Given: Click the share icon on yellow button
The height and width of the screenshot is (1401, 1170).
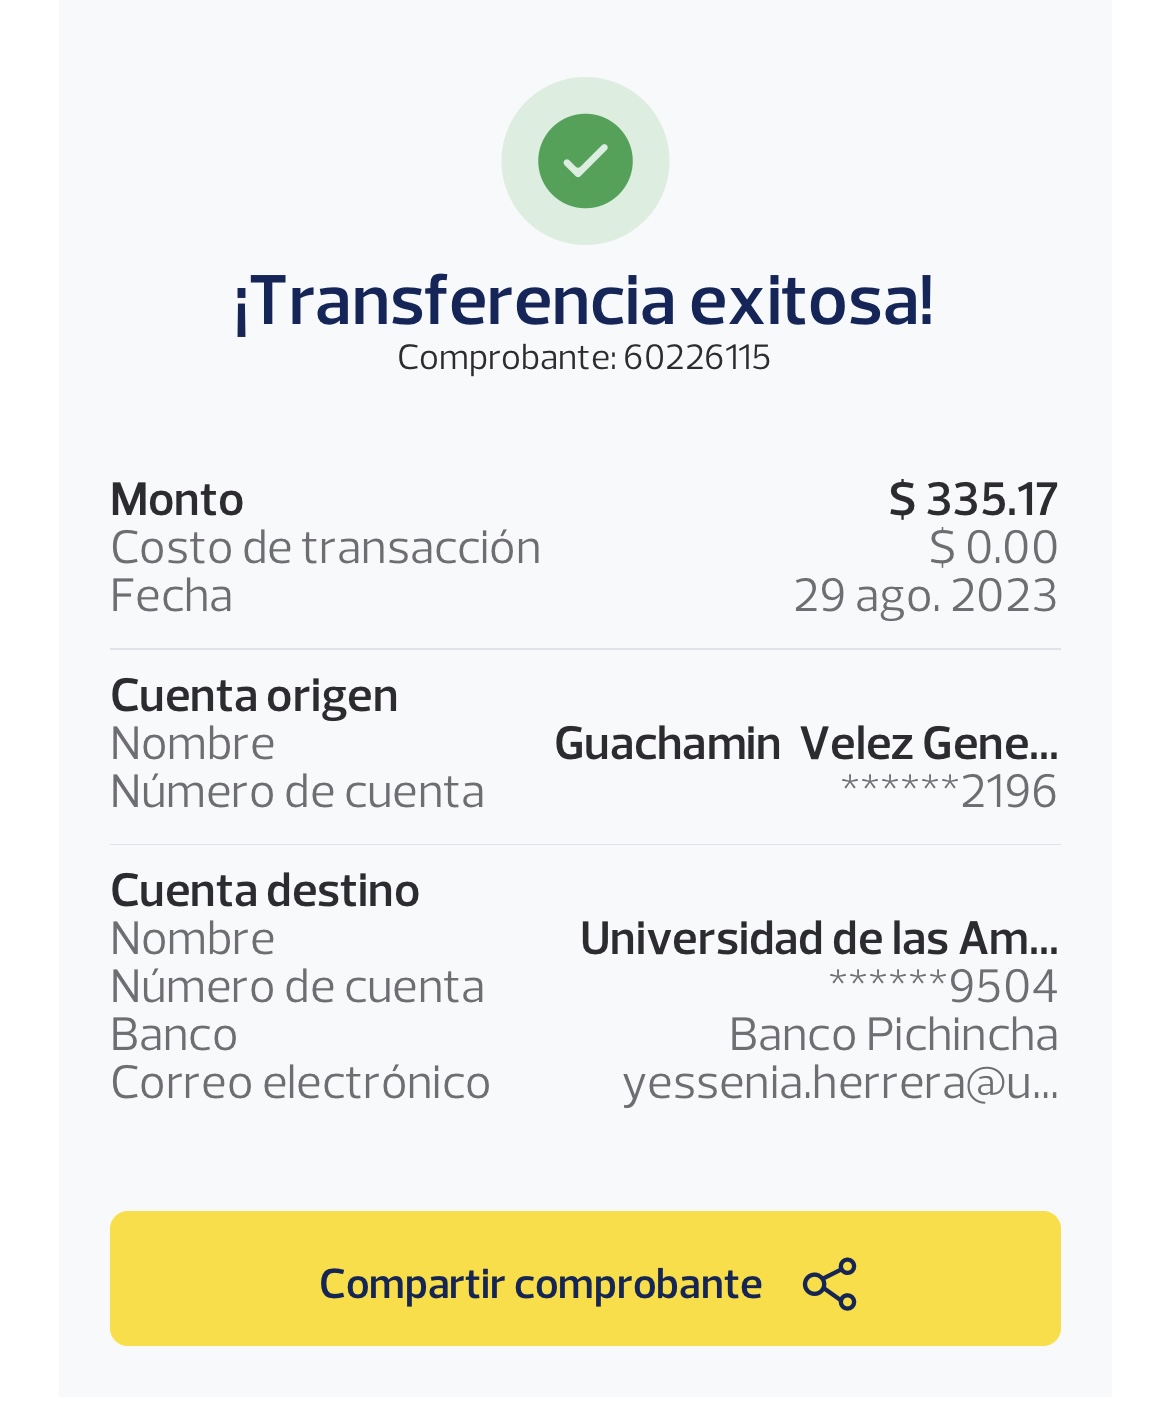Looking at the screenshot, I should 830,1284.
